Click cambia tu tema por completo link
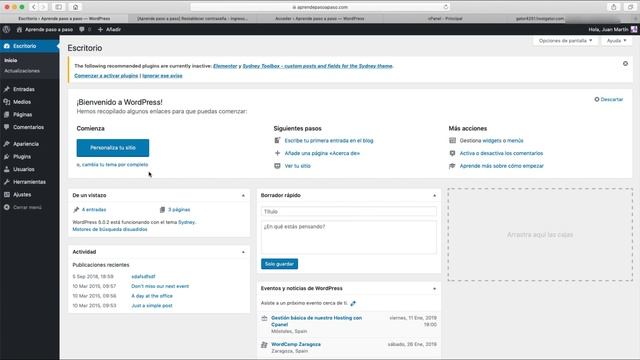Image resolution: width=640 pixels, height=360 pixels. (x=115, y=164)
